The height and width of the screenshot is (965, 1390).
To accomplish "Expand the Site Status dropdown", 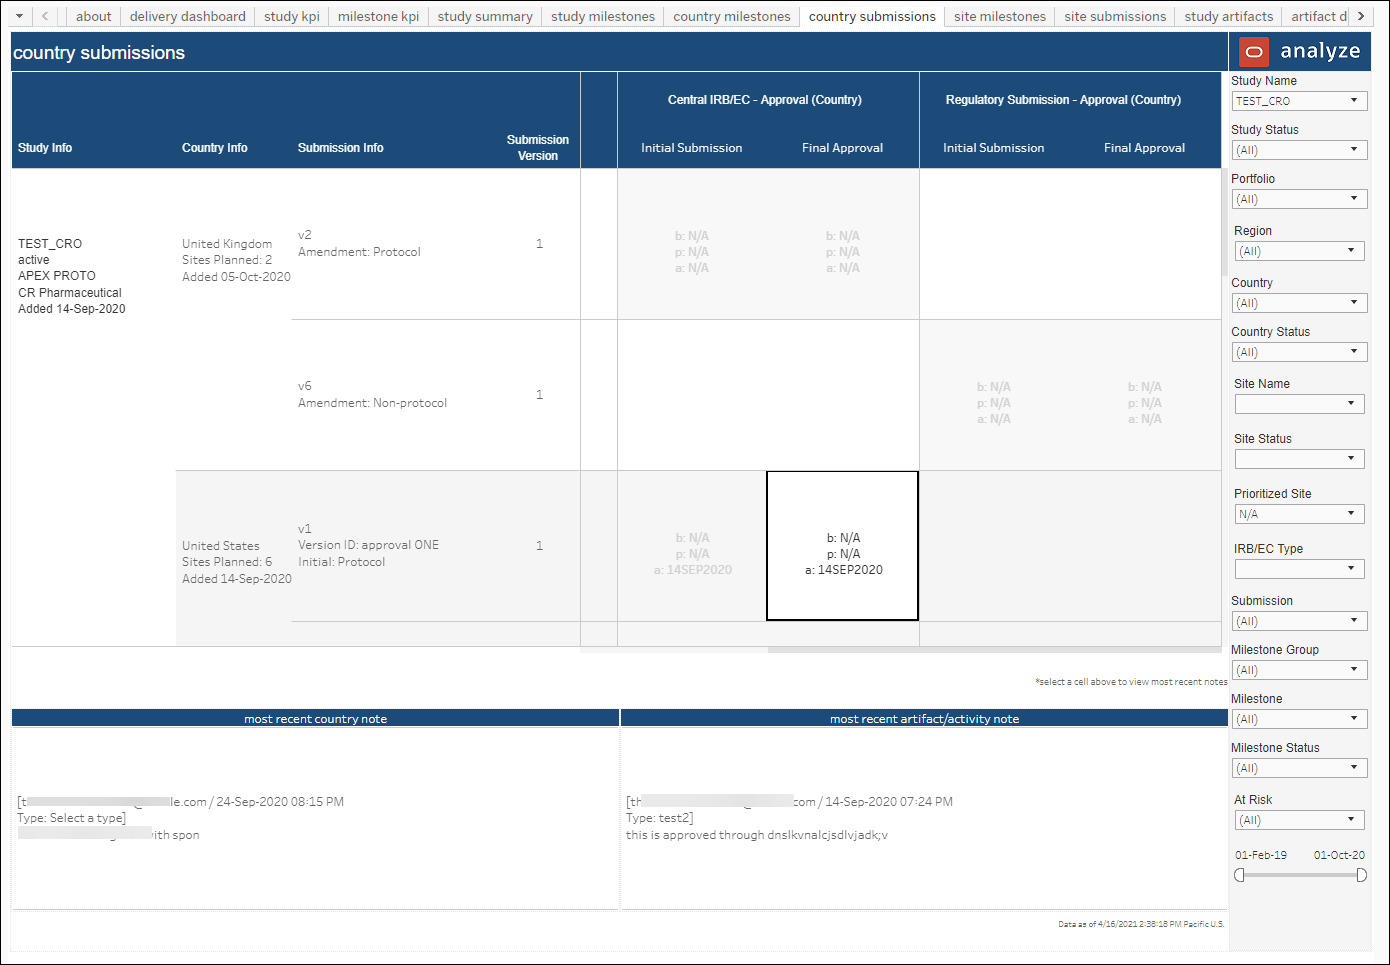I will (1300, 459).
